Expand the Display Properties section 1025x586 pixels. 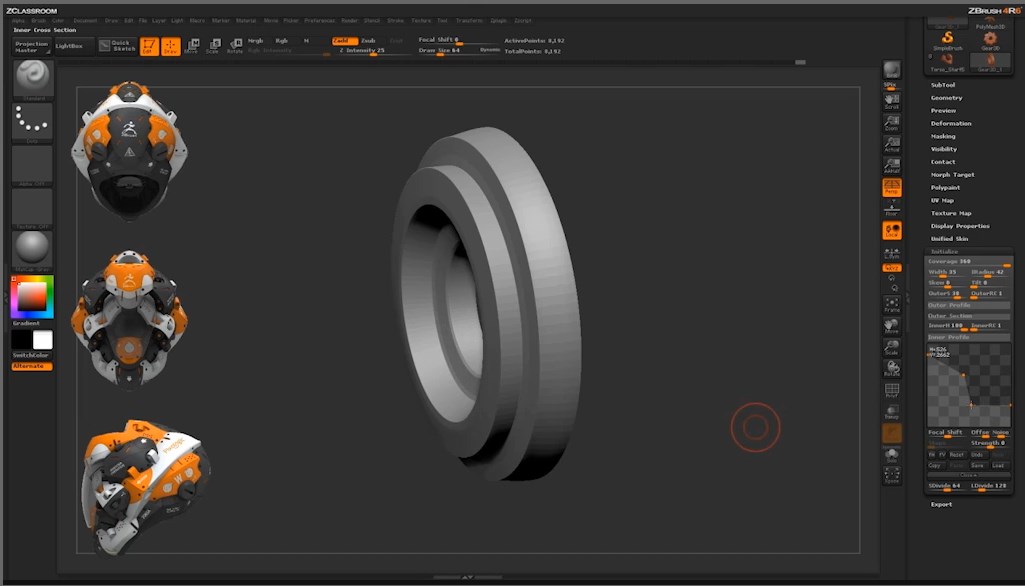pyautogui.click(x=960, y=226)
